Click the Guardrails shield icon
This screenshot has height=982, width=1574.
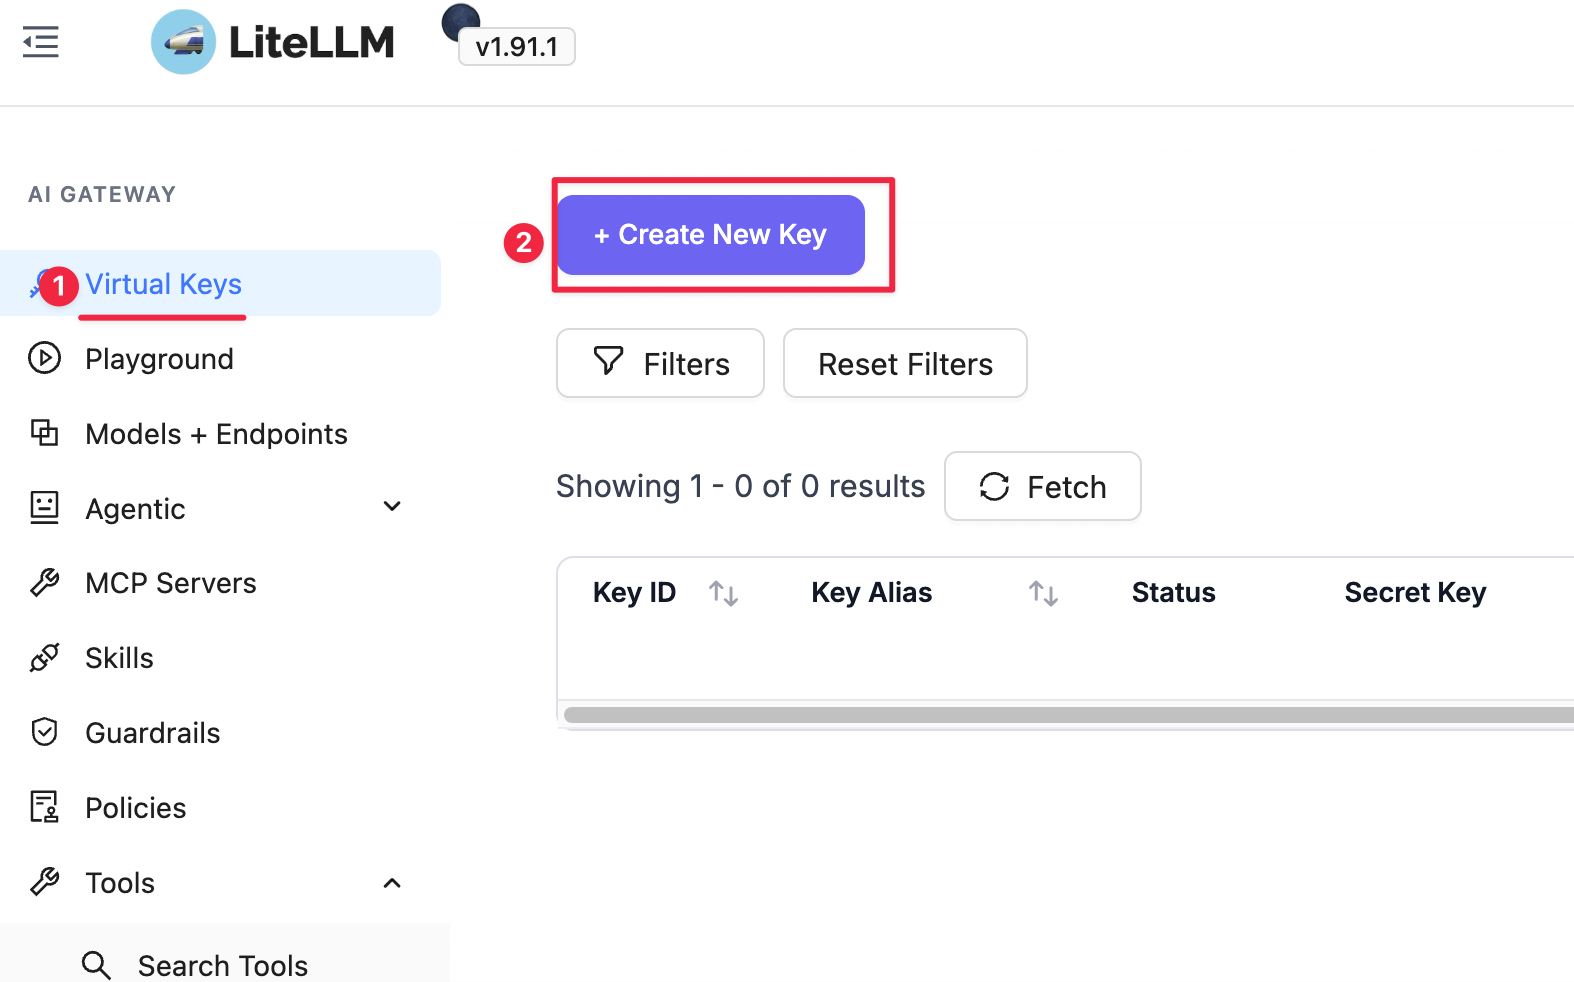coord(44,732)
